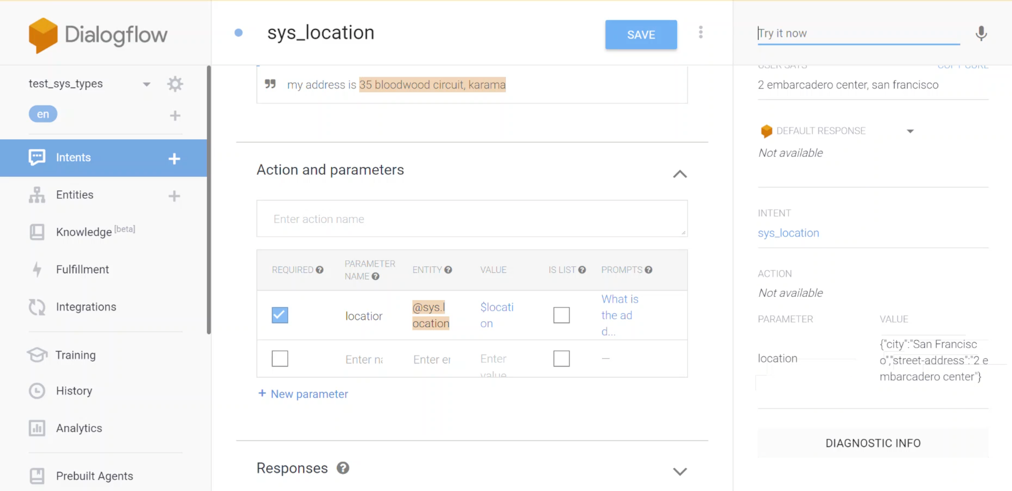Click the training phrase quote icon
Screen dimensions: 1012x491
pyautogui.click(x=270, y=85)
